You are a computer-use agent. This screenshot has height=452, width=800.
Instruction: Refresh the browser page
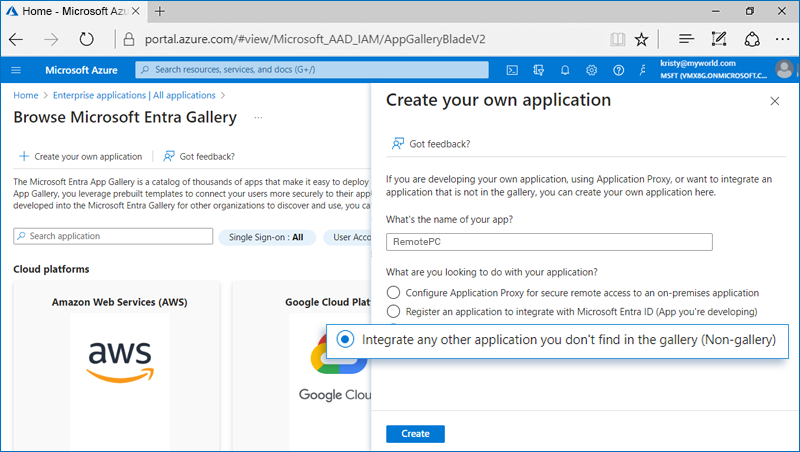tap(86, 39)
